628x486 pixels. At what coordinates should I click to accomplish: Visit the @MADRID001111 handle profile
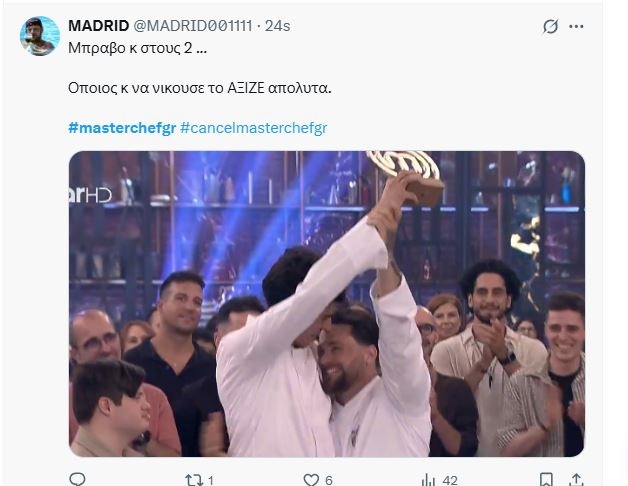pyautogui.click(x=193, y=26)
